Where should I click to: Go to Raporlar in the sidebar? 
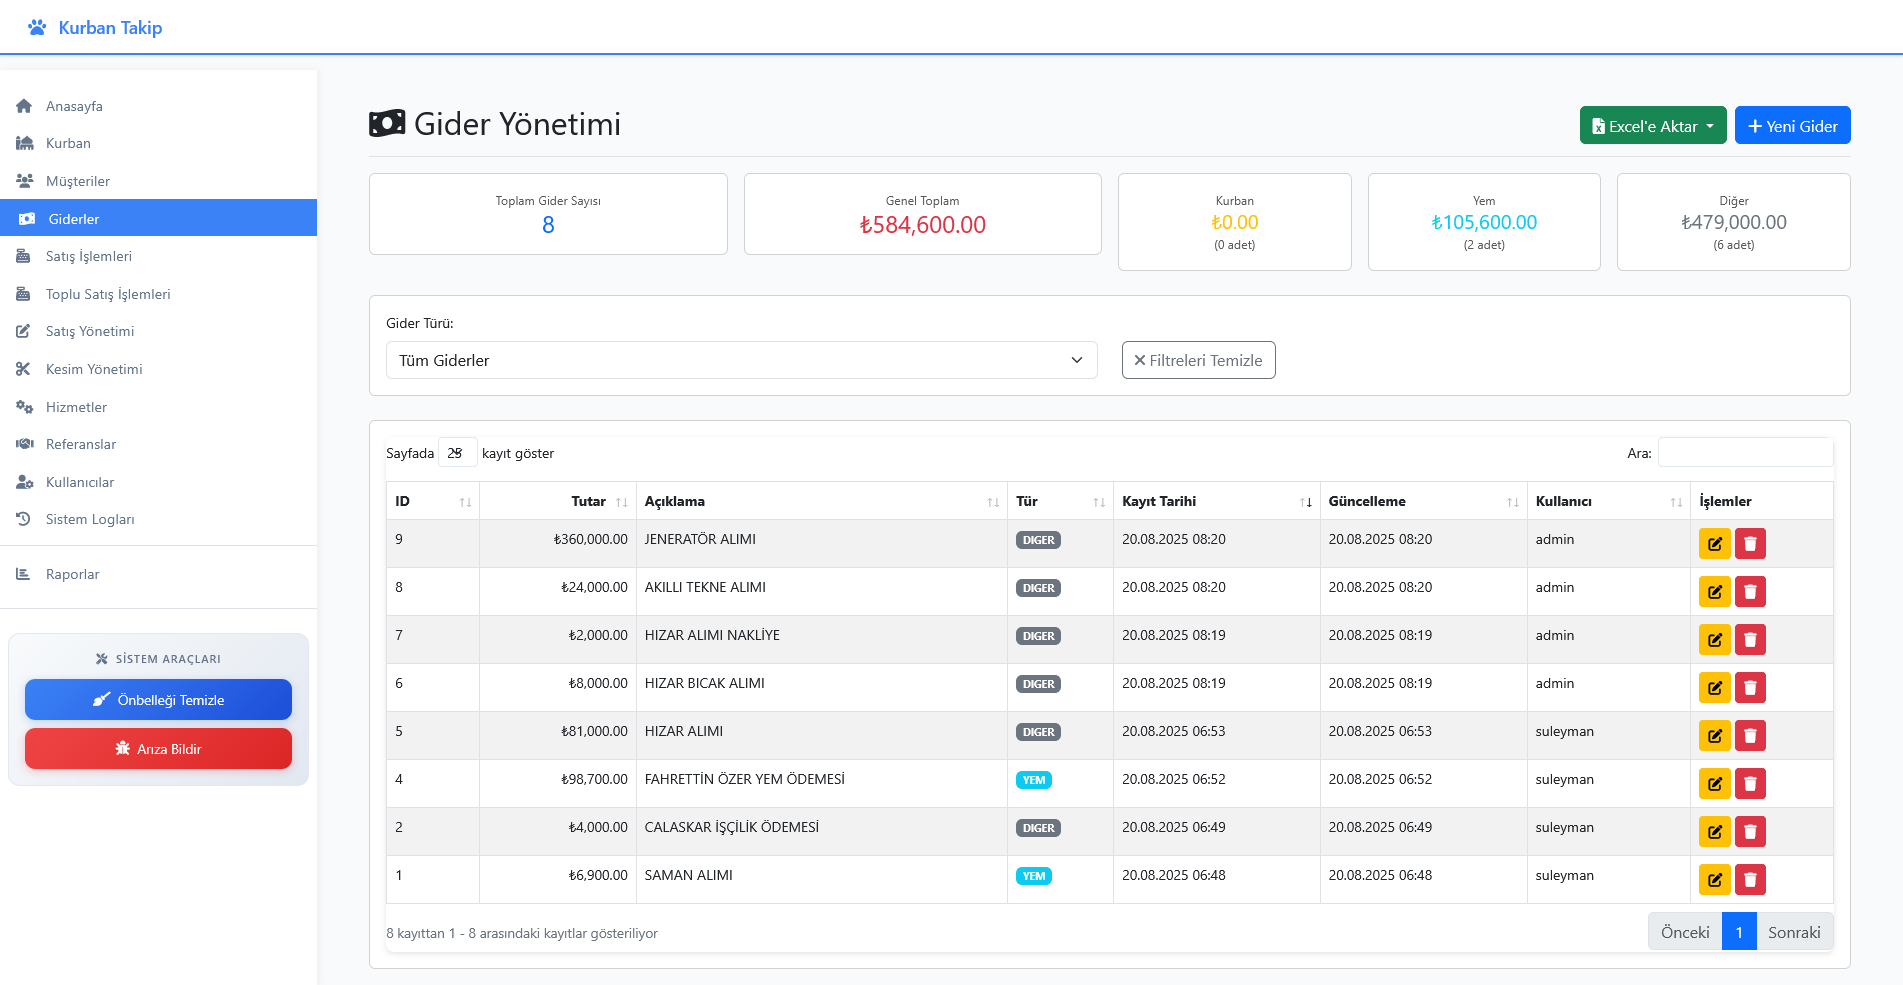pos(72,574)
